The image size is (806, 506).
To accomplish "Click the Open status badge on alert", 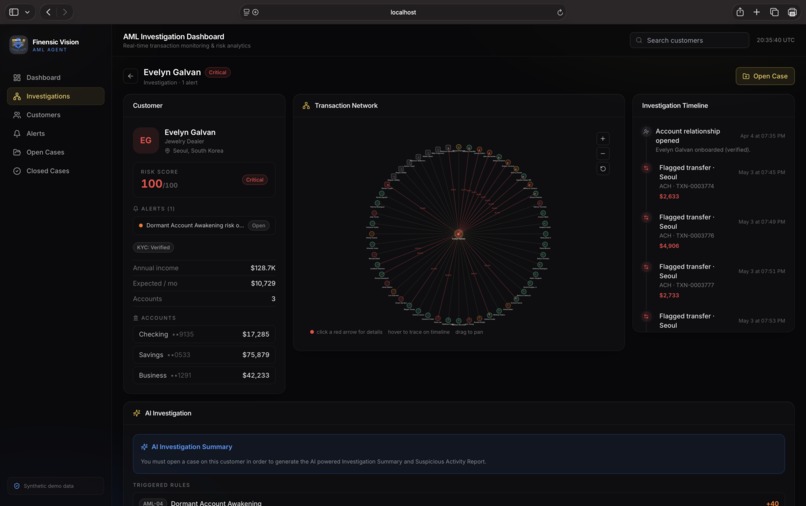I will tap(259, 225).
